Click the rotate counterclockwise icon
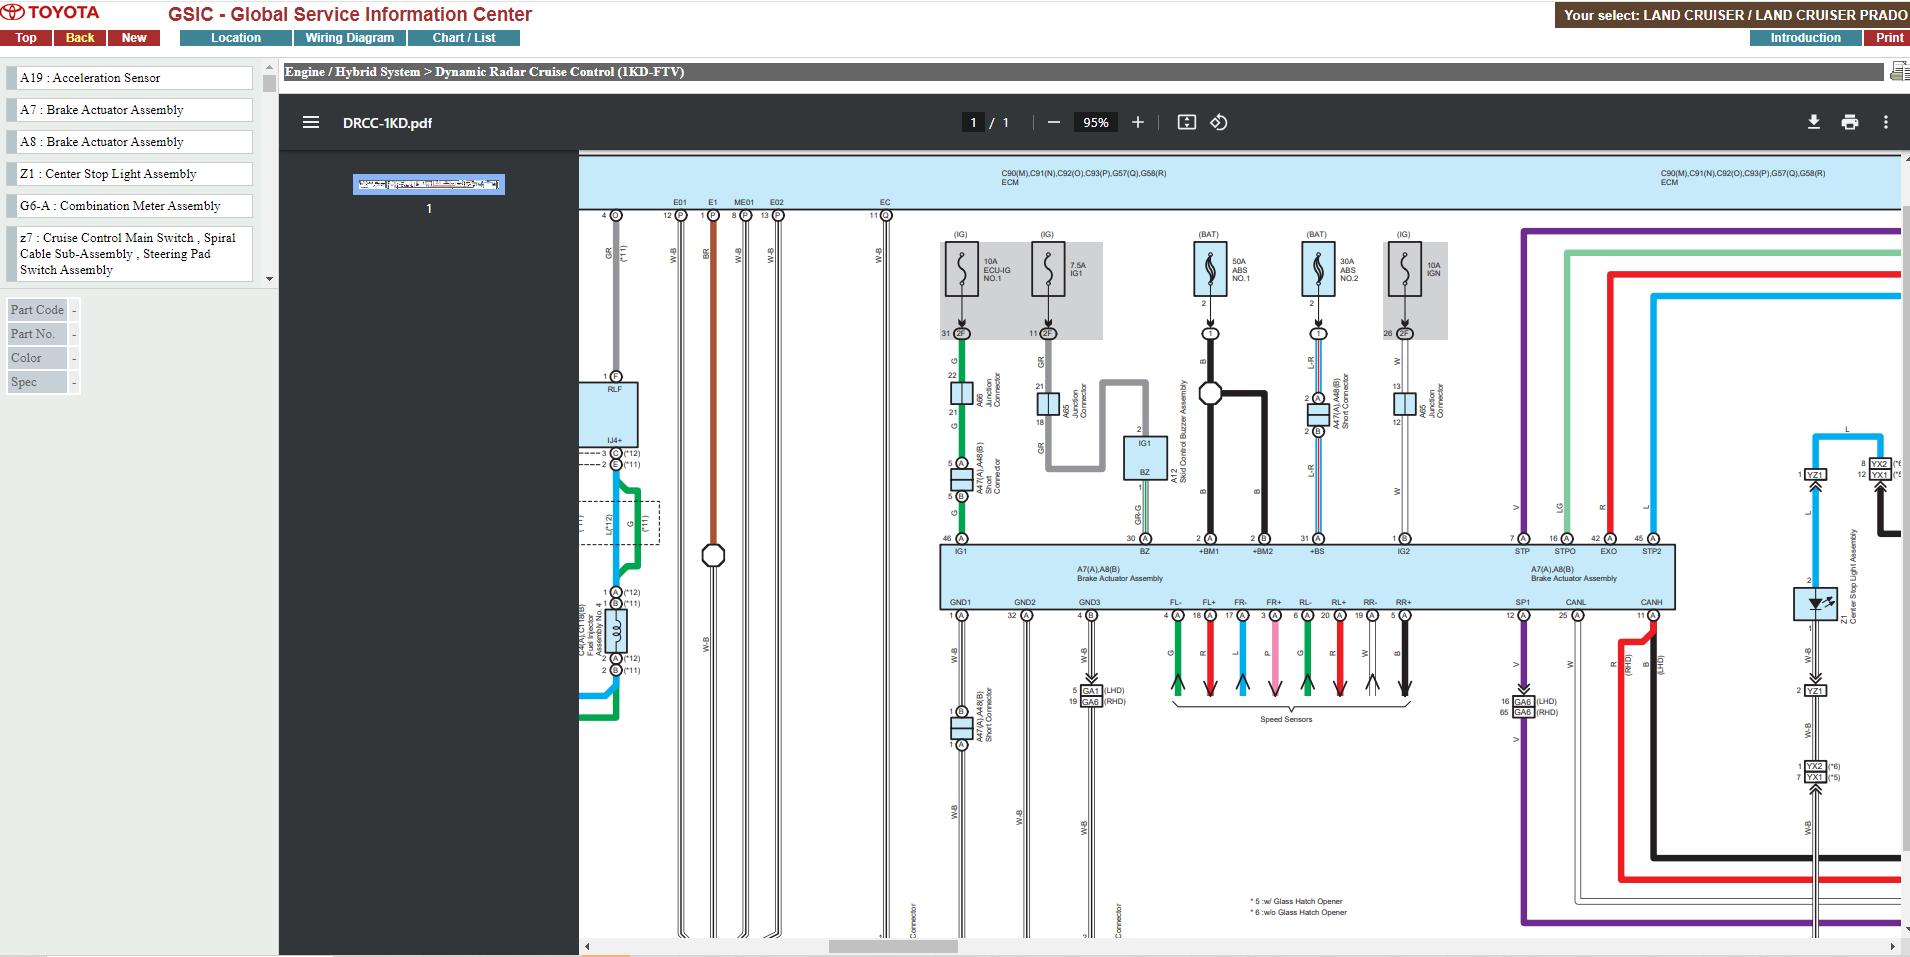The width and height of the screenshot is (1910, 957). 1218,122
